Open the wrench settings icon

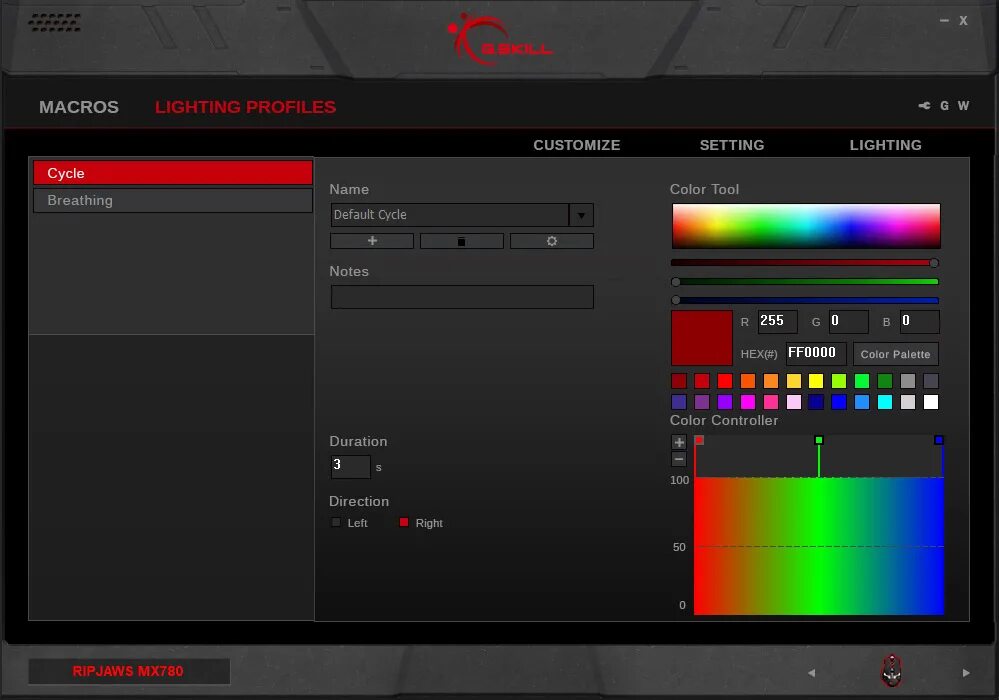tap(924, 106)
